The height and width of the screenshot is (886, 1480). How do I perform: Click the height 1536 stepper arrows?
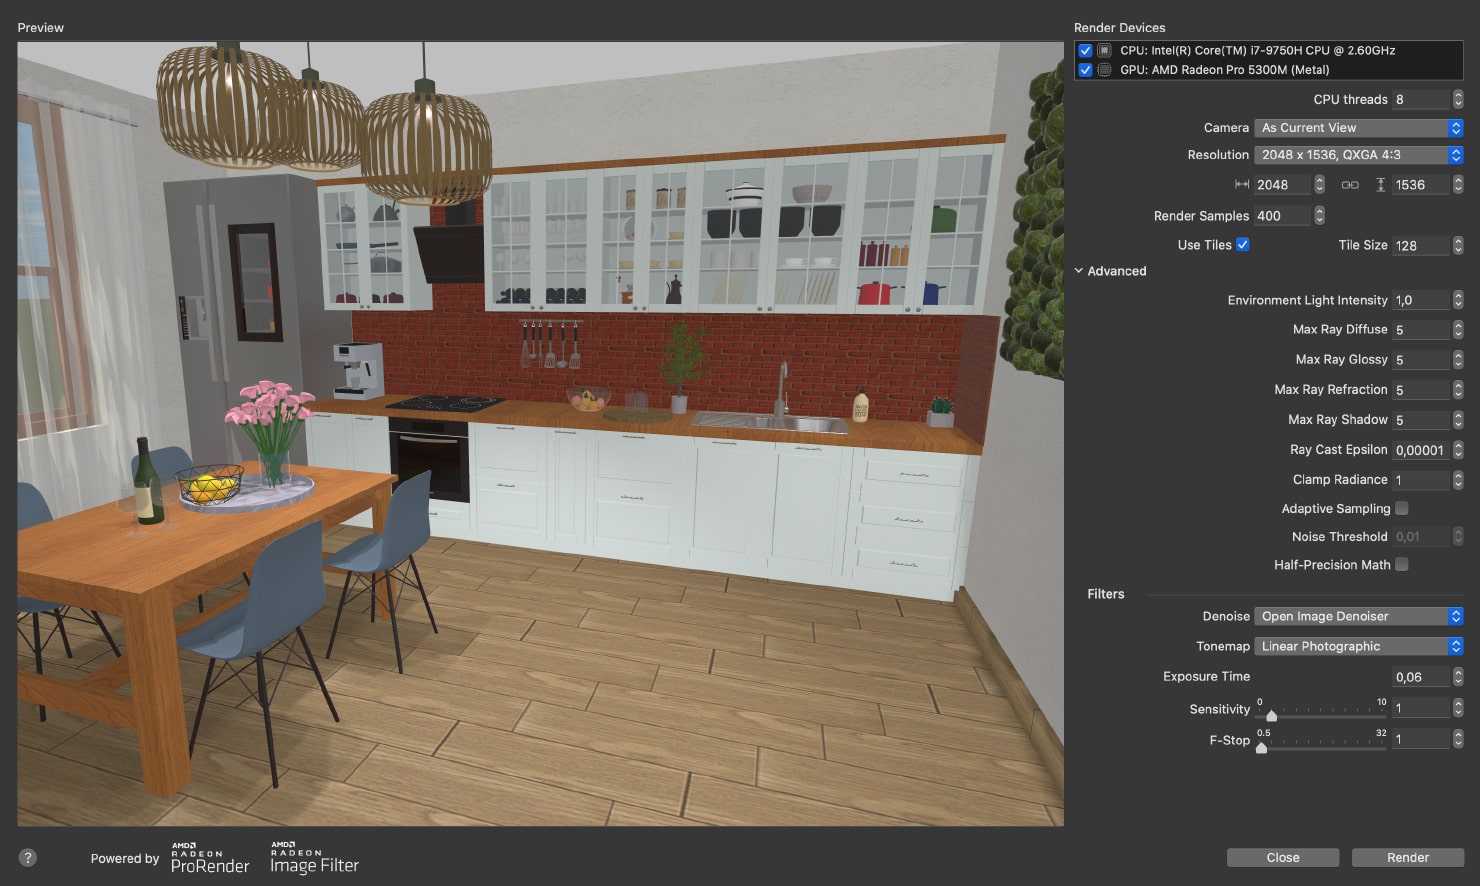pos(1458,185)
